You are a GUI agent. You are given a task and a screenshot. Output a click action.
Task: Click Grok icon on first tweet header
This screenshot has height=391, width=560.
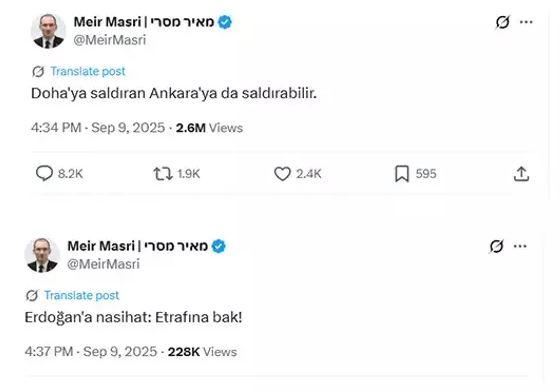tap(502, 22)
